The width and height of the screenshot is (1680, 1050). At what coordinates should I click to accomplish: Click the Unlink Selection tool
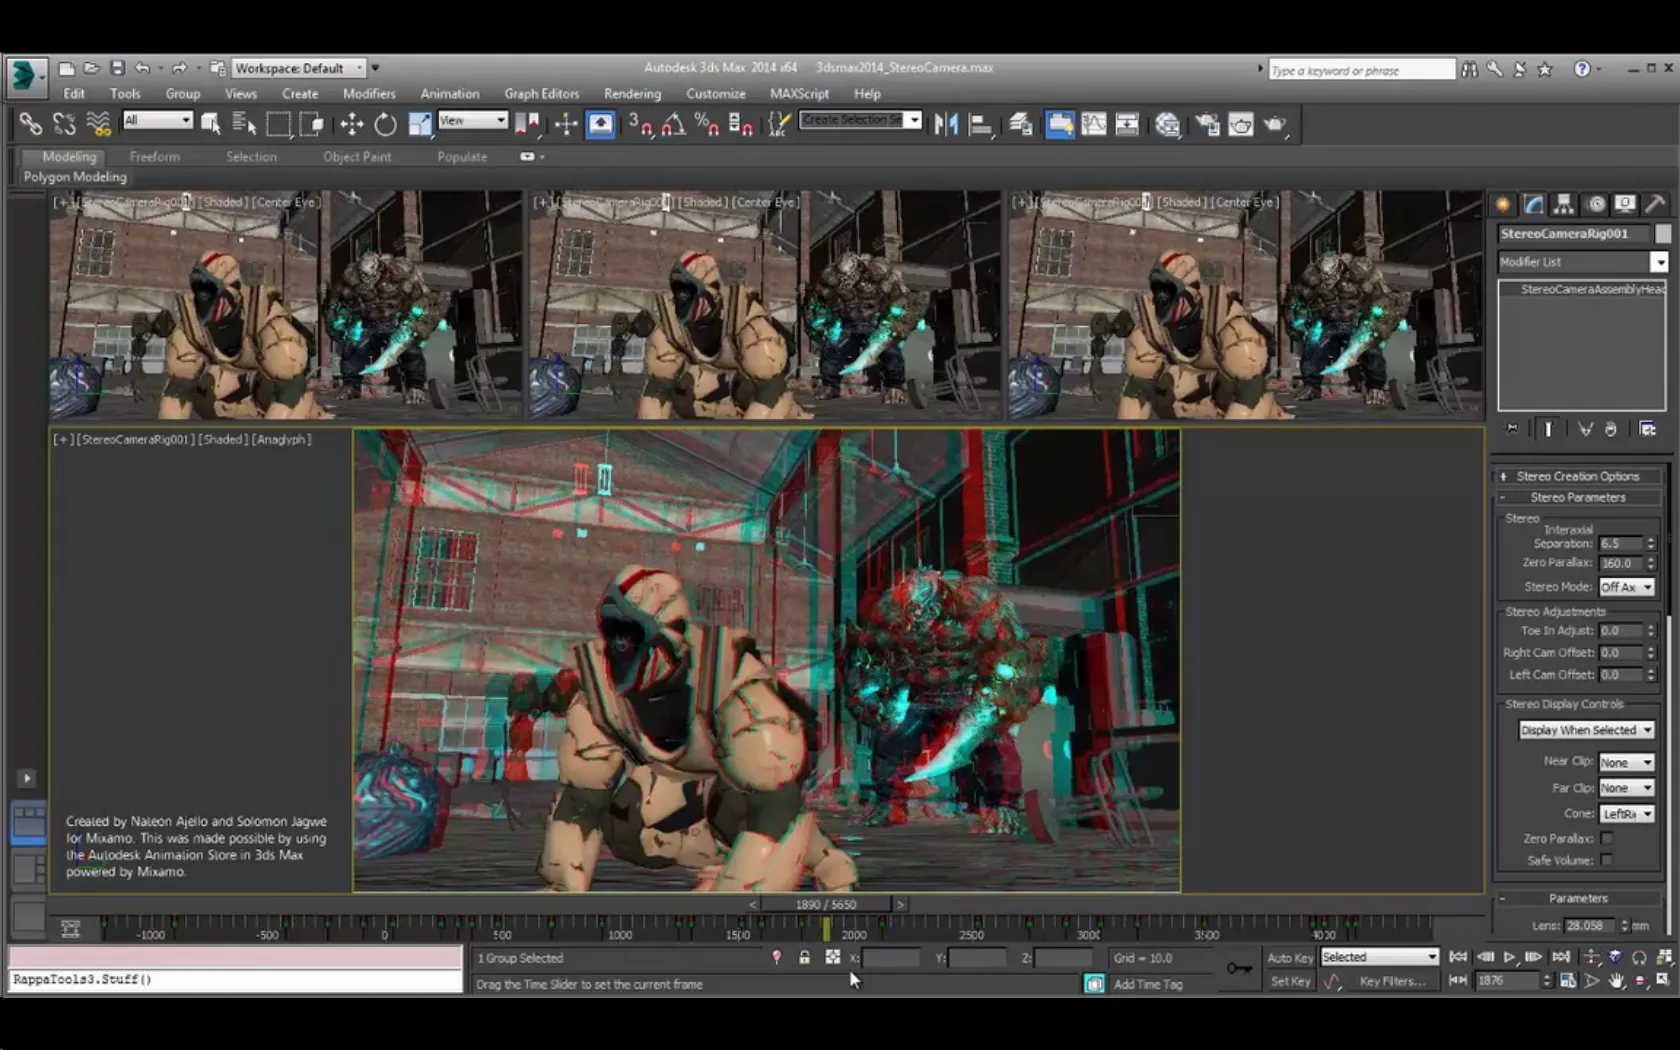(x=65, y=124)
